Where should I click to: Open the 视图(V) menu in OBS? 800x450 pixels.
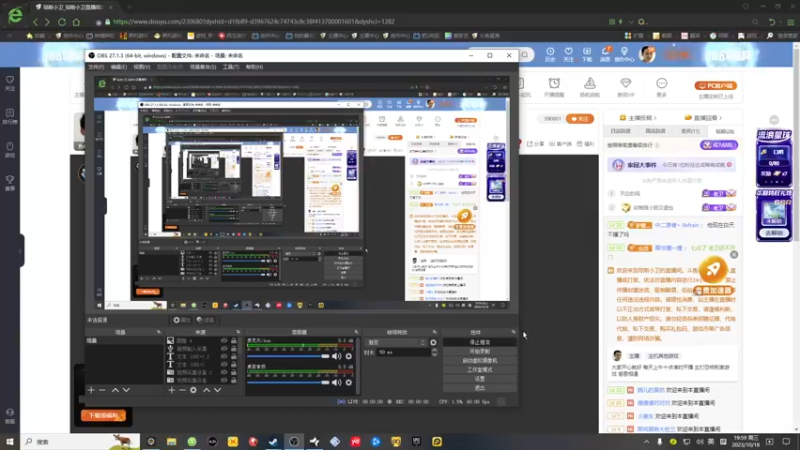point(142,67)
